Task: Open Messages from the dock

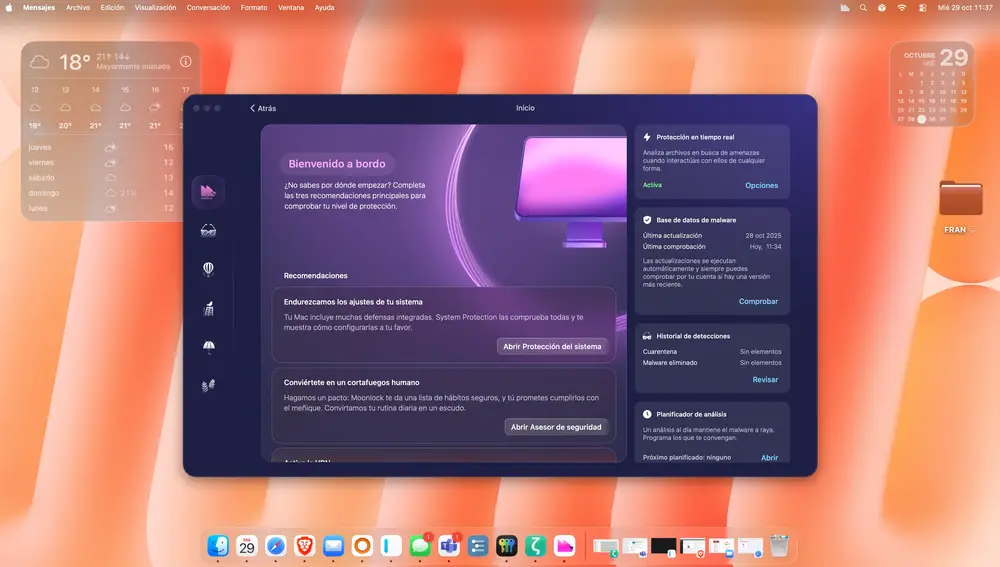Action: (420, 546)
